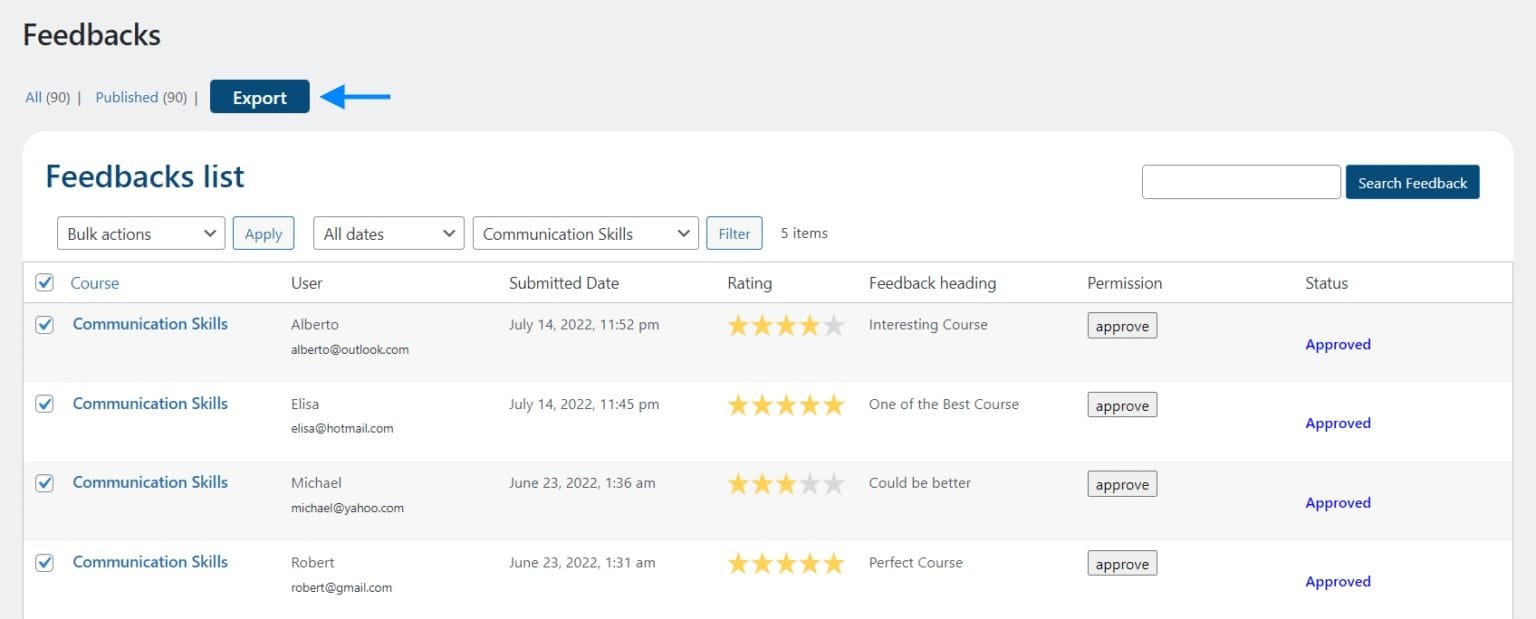This screenshot has height=619, width=1536.
Task: Uncheck Alberto's feedback row checkbox
Action: (x=44, y=324)
